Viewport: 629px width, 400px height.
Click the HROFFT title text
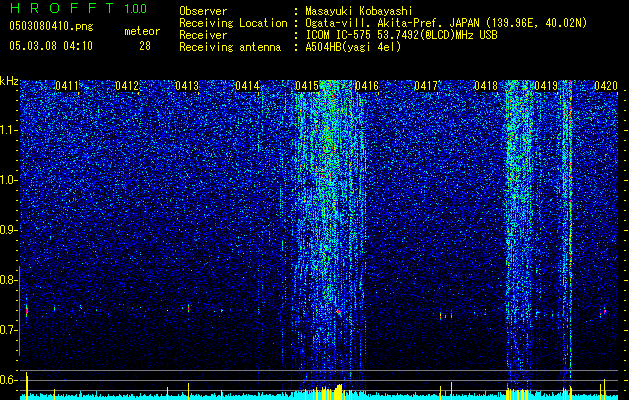62,8
